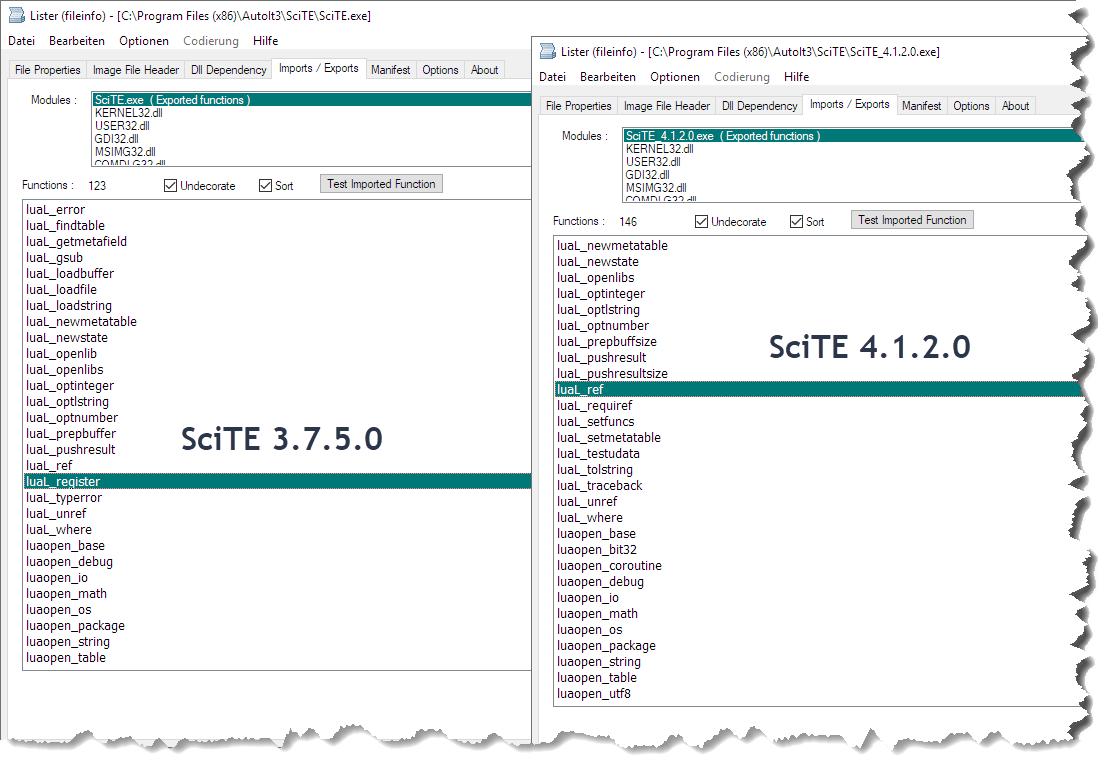This screenshot has height=757, width=1098.
Task: Disable Undecorate in the SciTE 4.1.2.0 window
Action: tap(702, 222)
